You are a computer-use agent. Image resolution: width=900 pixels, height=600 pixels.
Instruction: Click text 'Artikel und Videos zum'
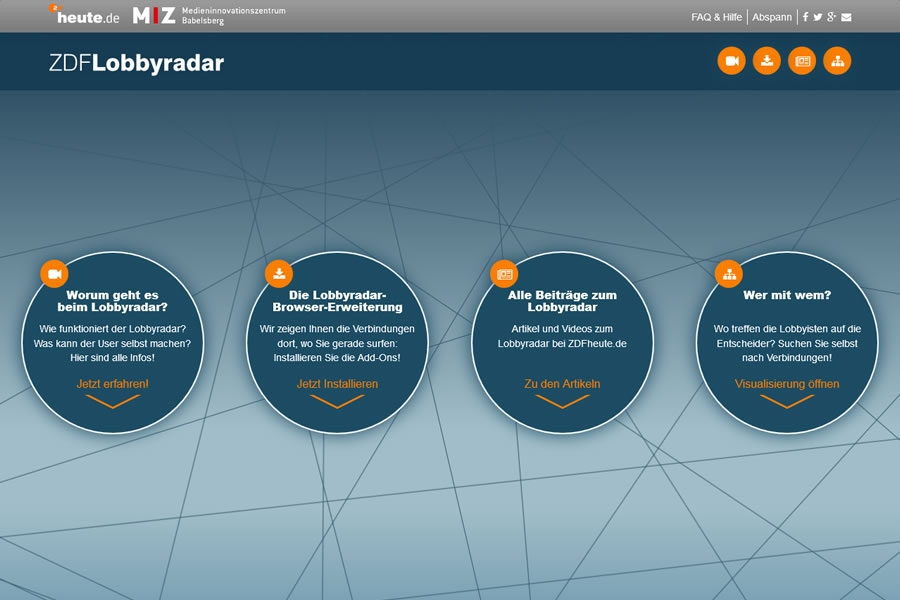coord(562,329)
